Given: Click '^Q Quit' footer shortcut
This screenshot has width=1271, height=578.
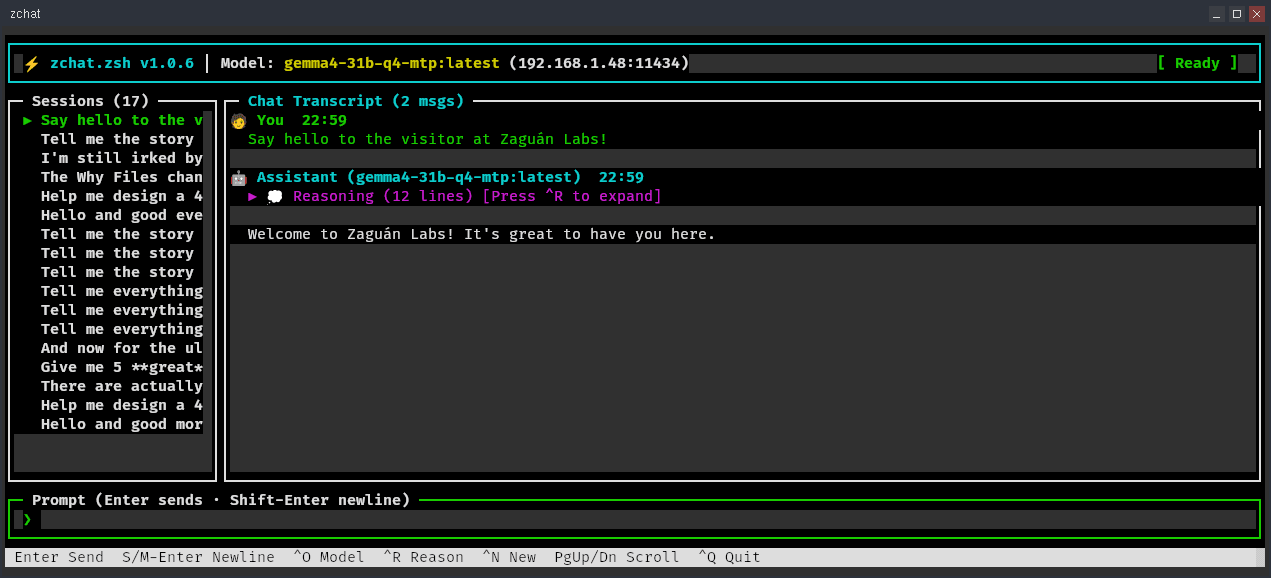Looking at the screenshot, I should (x=729, y=557).
